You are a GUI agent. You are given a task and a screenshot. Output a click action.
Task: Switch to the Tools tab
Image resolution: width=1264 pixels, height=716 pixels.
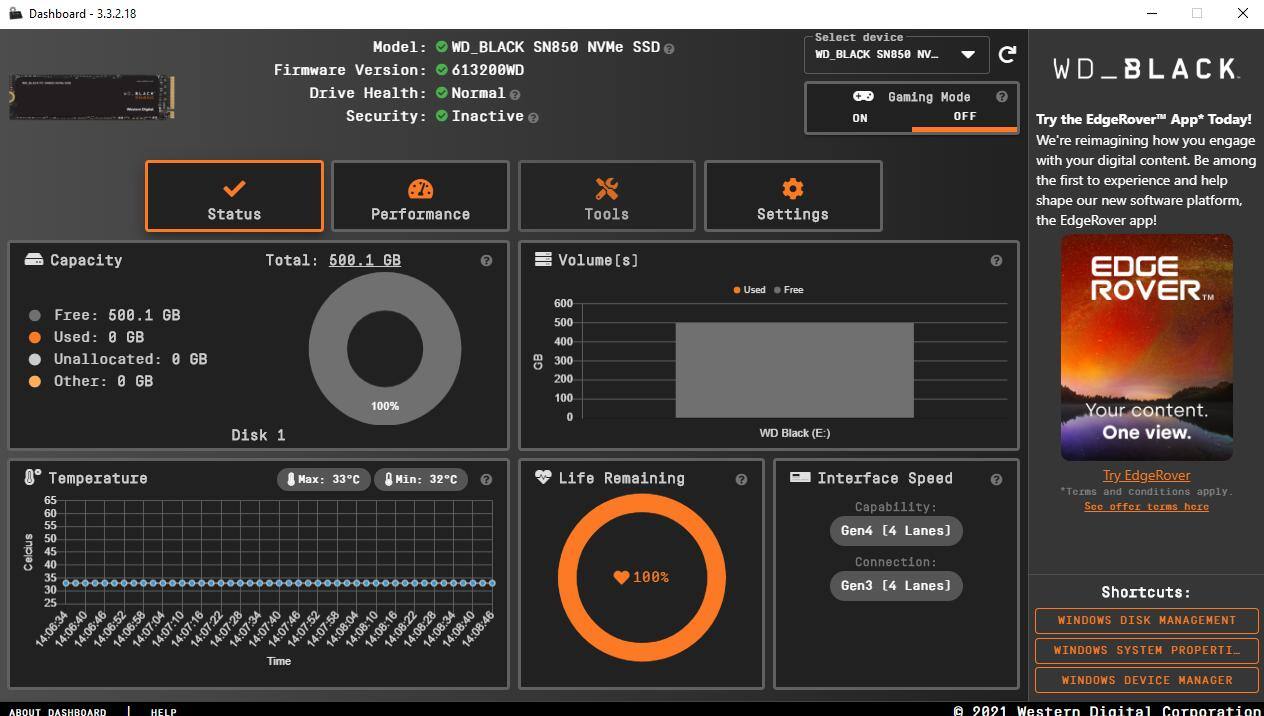coord(606,197)
